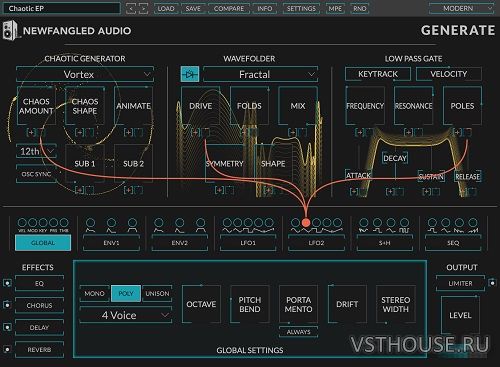Select the last LFO1 output circle
500x367 pixels.
[x=269, y=222]
